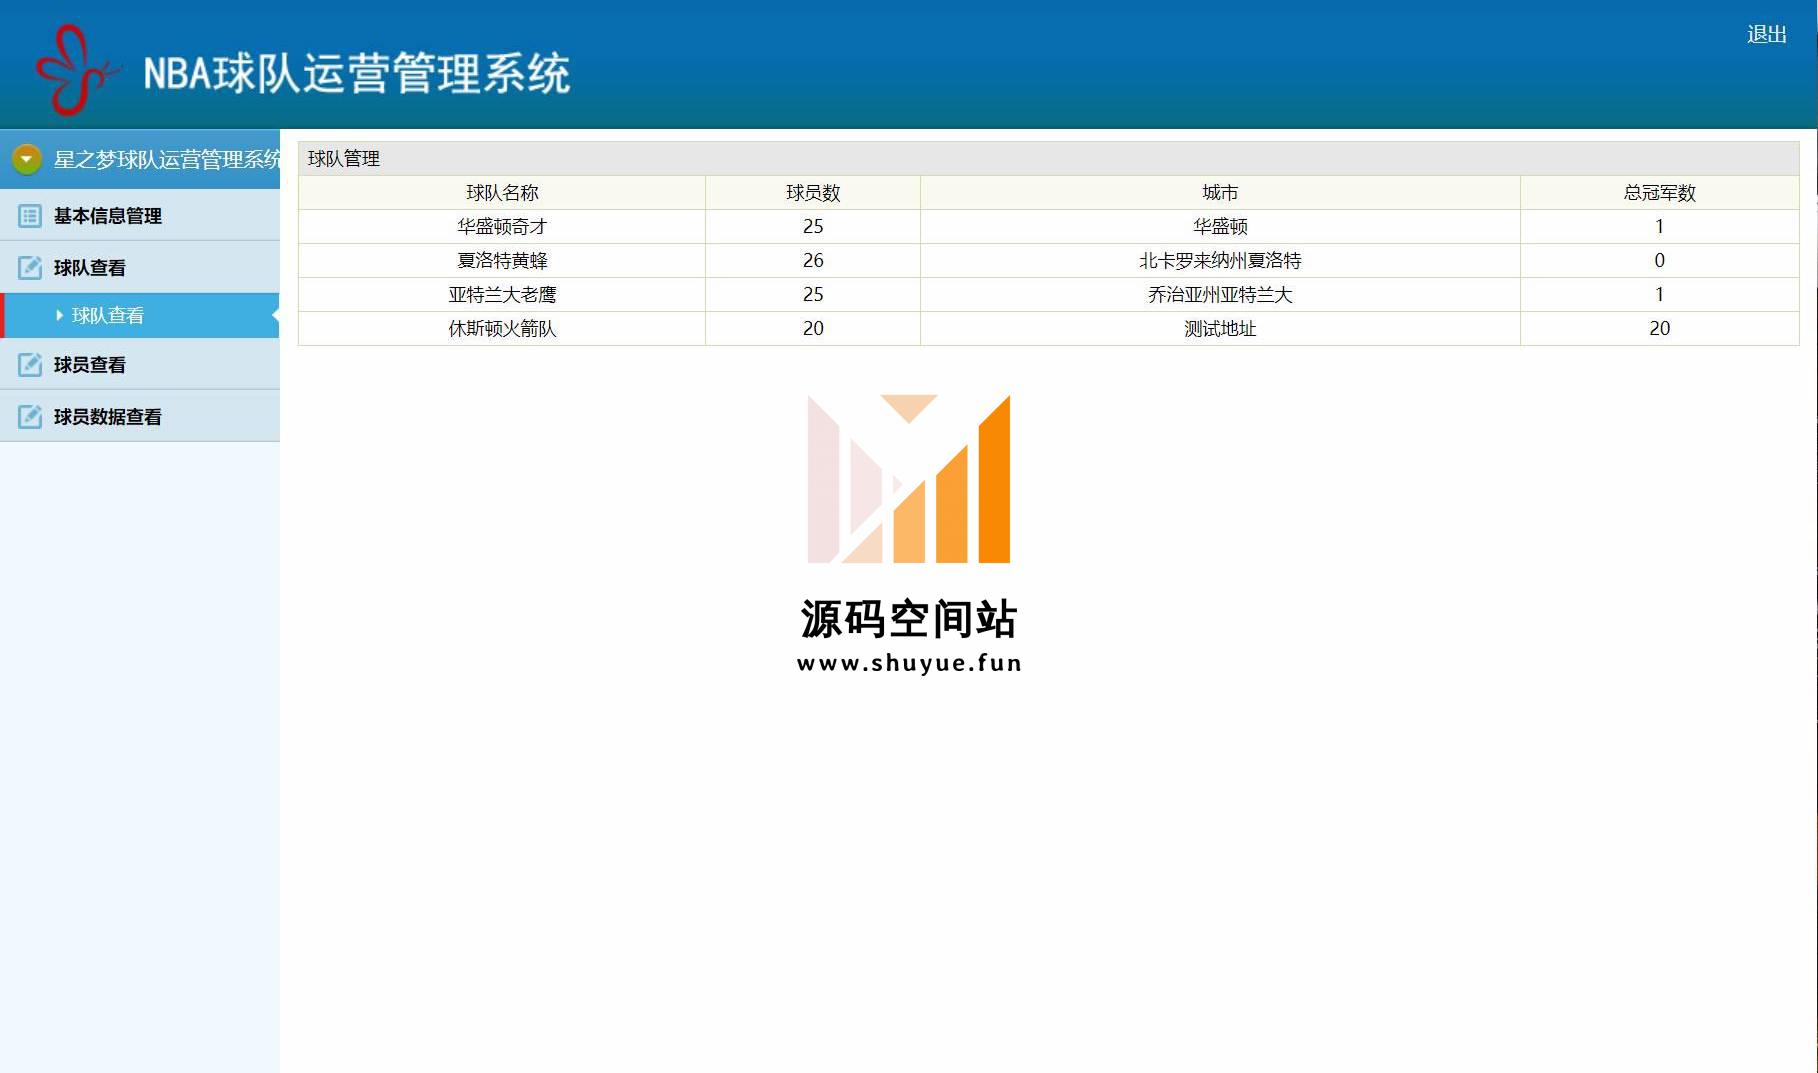Click the 球员数 column header
The width and height of the screenshot is (1818, 1073).
(813, 193)
